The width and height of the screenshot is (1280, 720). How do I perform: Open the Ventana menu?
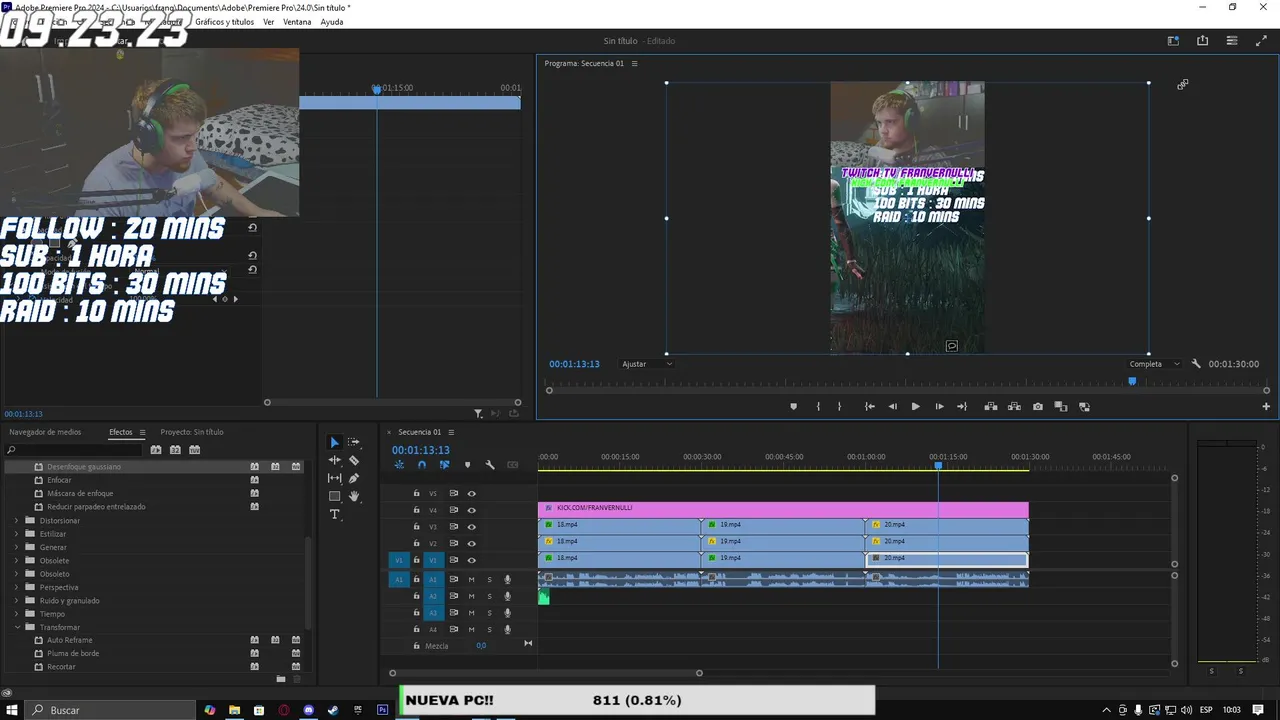(297, 22)
